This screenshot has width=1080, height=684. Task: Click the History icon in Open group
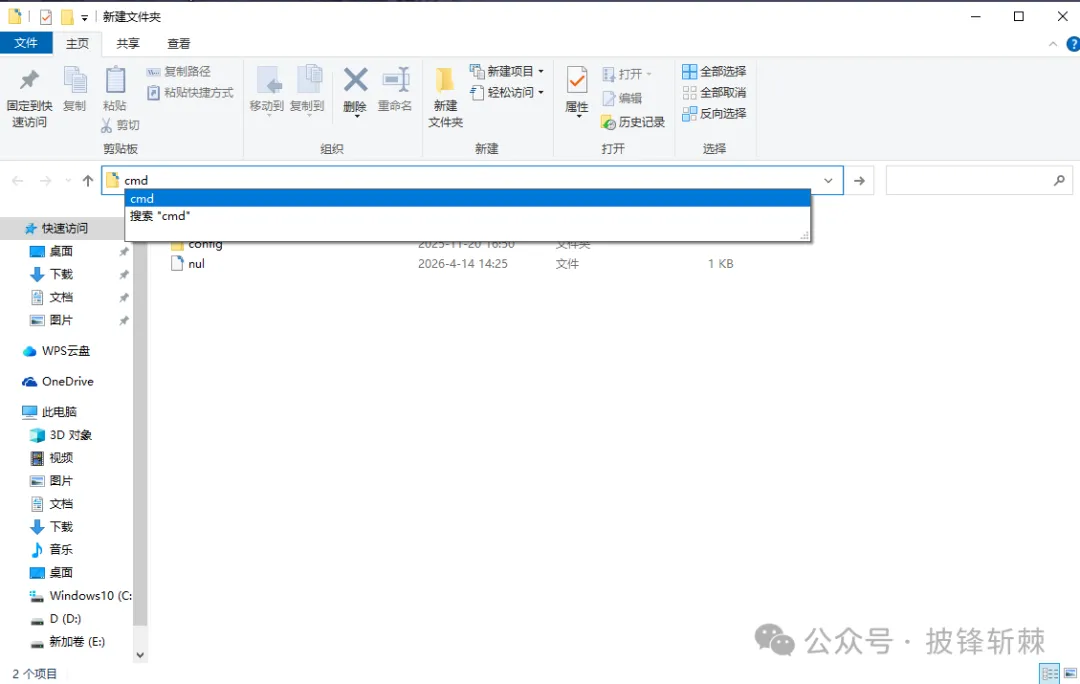pos(632,122)
